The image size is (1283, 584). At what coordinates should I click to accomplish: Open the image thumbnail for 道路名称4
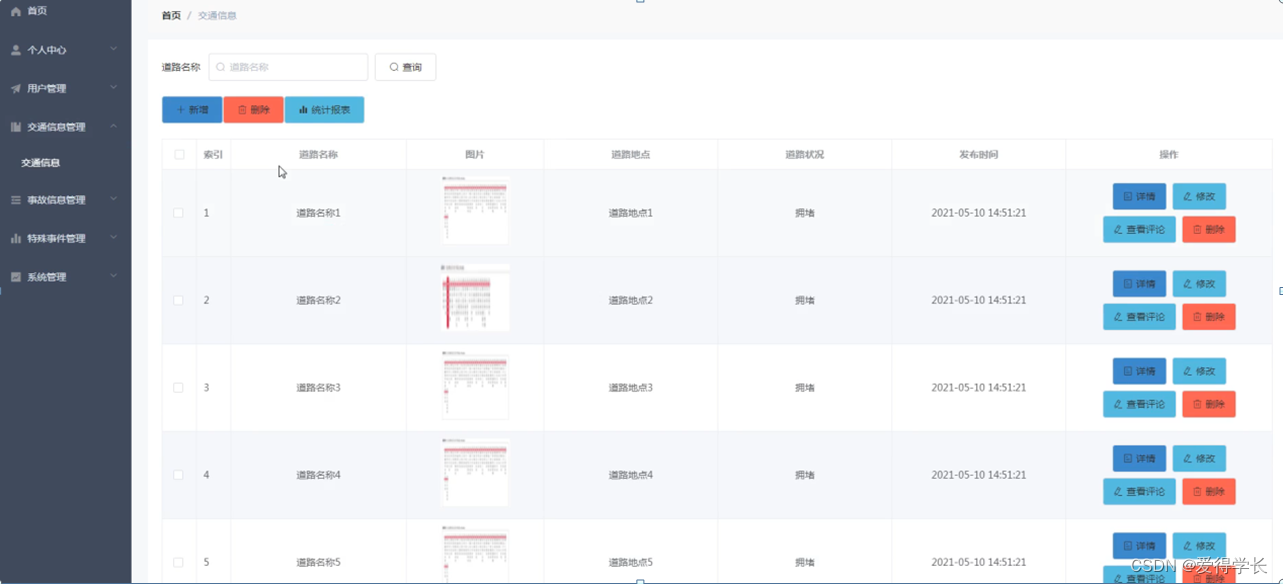(475, 472)
